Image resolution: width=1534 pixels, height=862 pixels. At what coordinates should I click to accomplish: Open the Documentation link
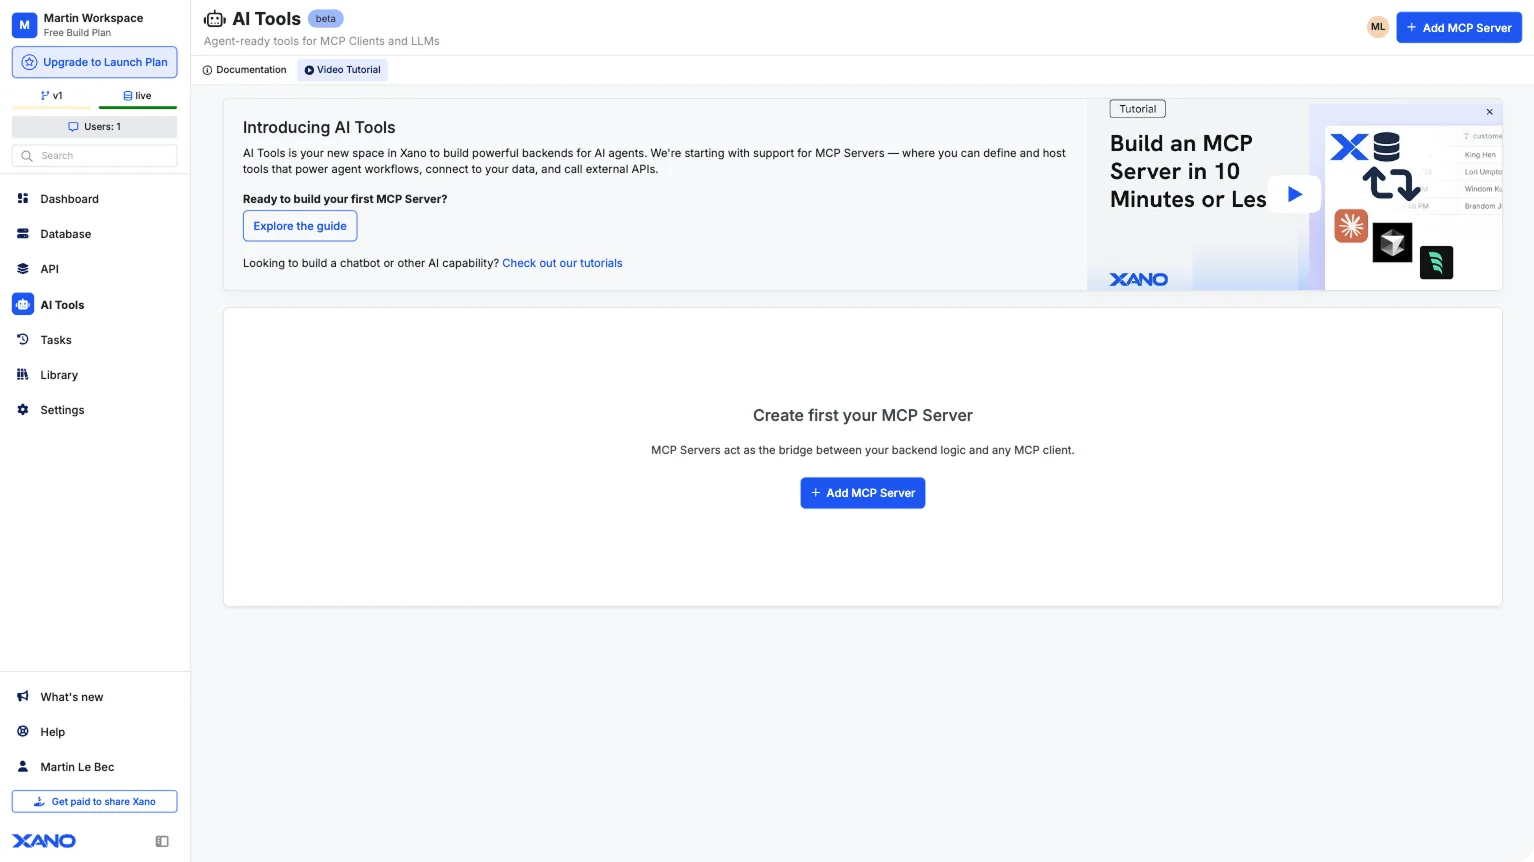click(x=245, y=70)
